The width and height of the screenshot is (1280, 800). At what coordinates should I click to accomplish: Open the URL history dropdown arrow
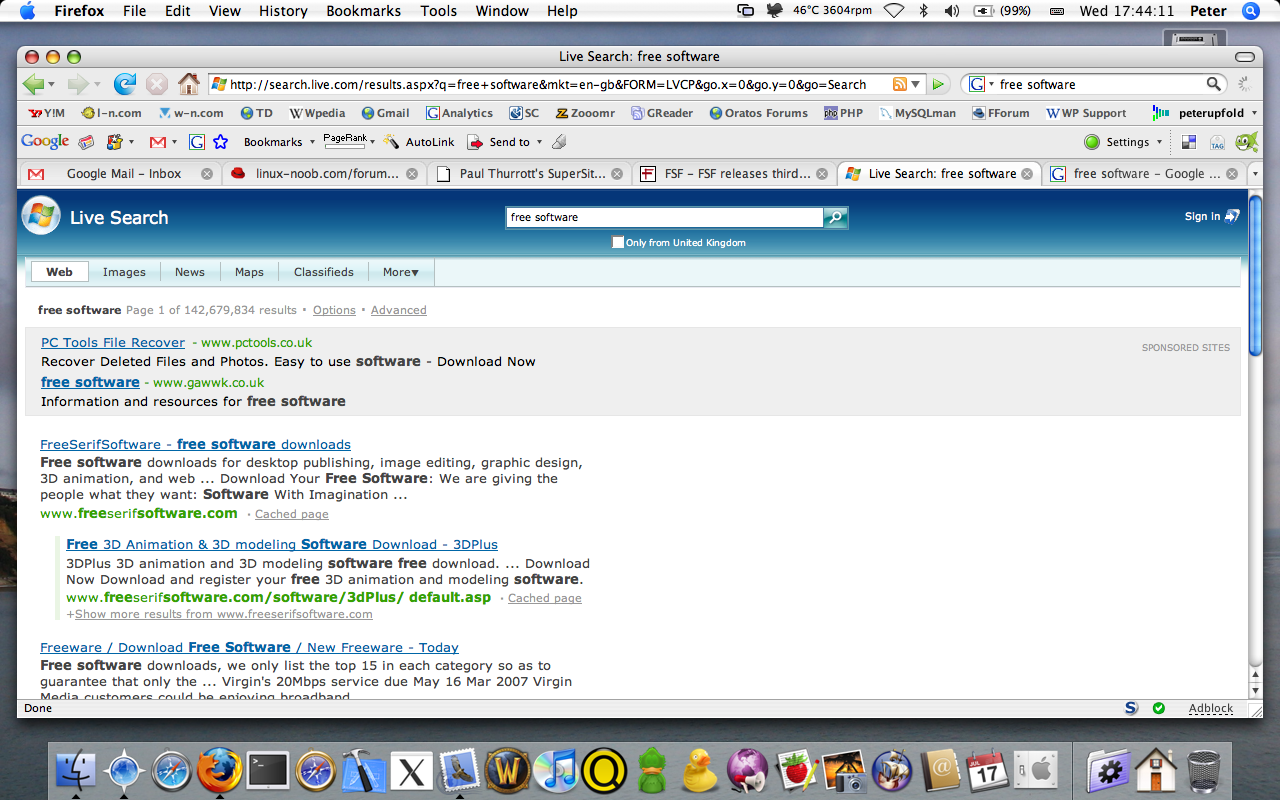(916, 84)
